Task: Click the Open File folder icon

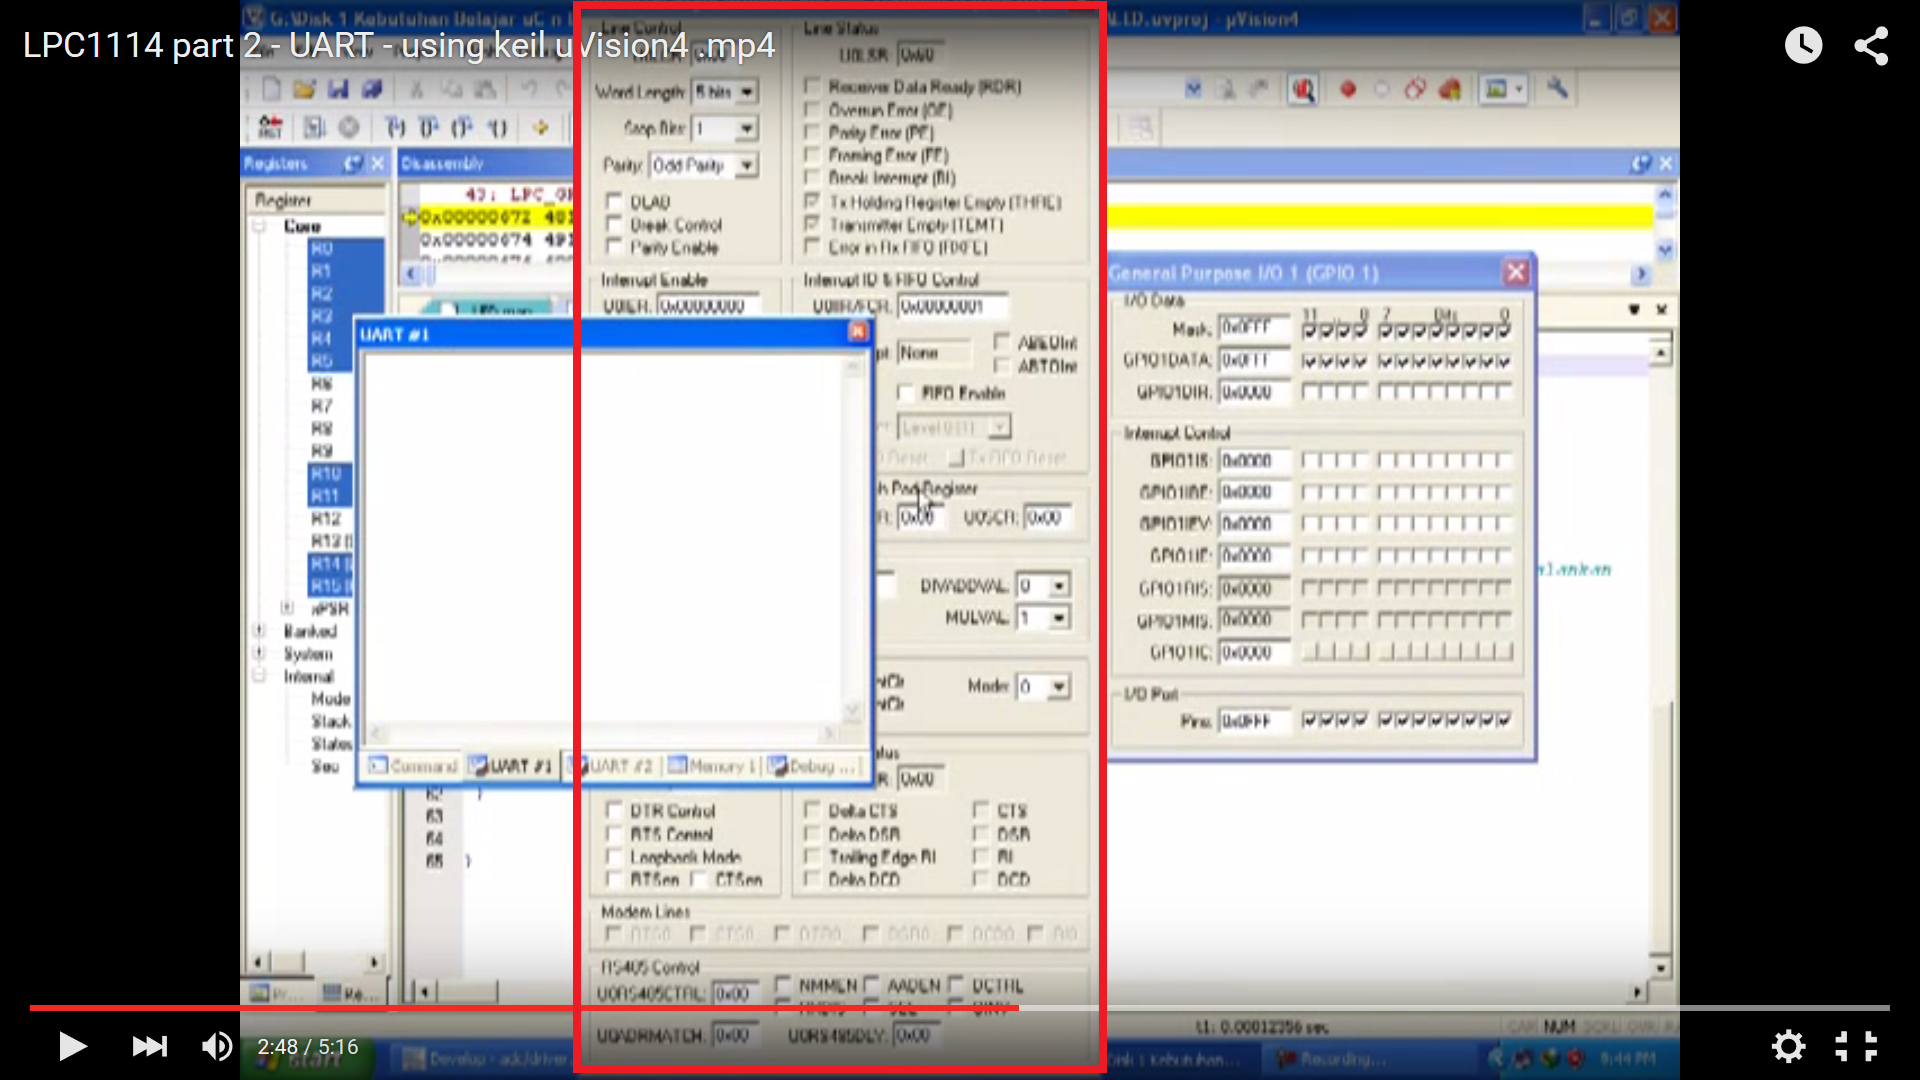Action: [305, 89]
